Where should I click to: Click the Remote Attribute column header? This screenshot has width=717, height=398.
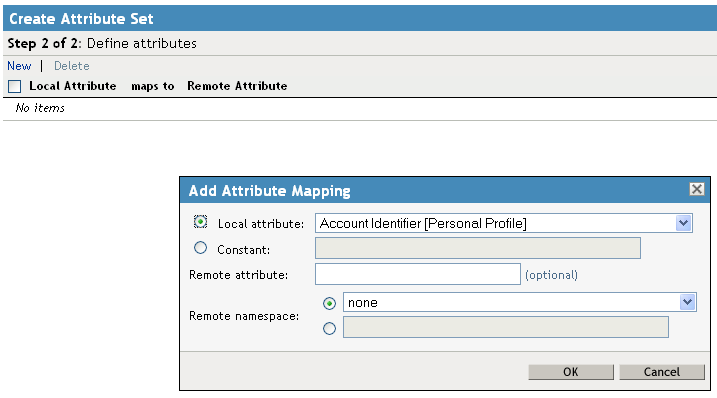[237, 86]
